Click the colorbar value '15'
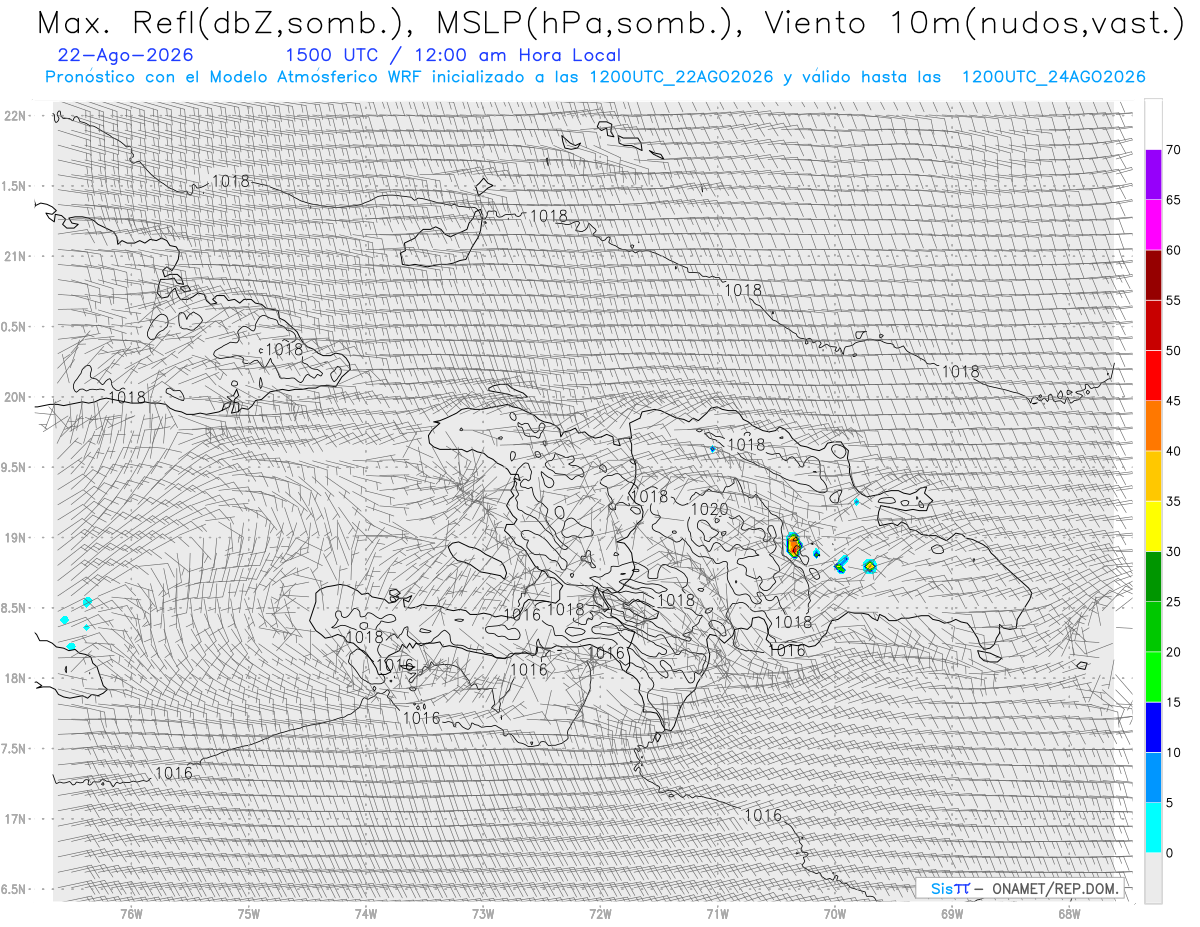 [1173, 702]
